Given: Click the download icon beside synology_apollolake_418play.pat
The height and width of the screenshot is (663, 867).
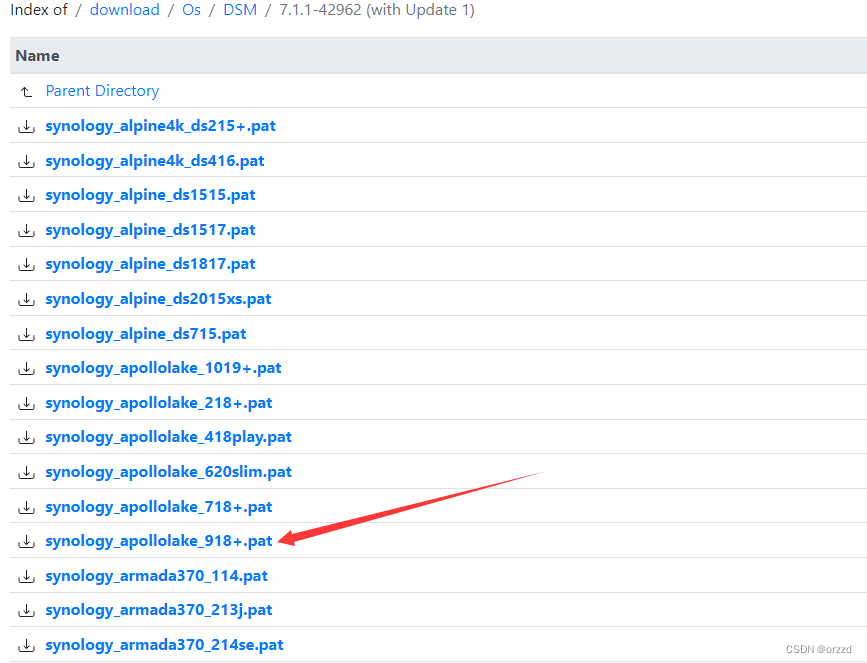Looking at the screenshot, I should point(26,438).
